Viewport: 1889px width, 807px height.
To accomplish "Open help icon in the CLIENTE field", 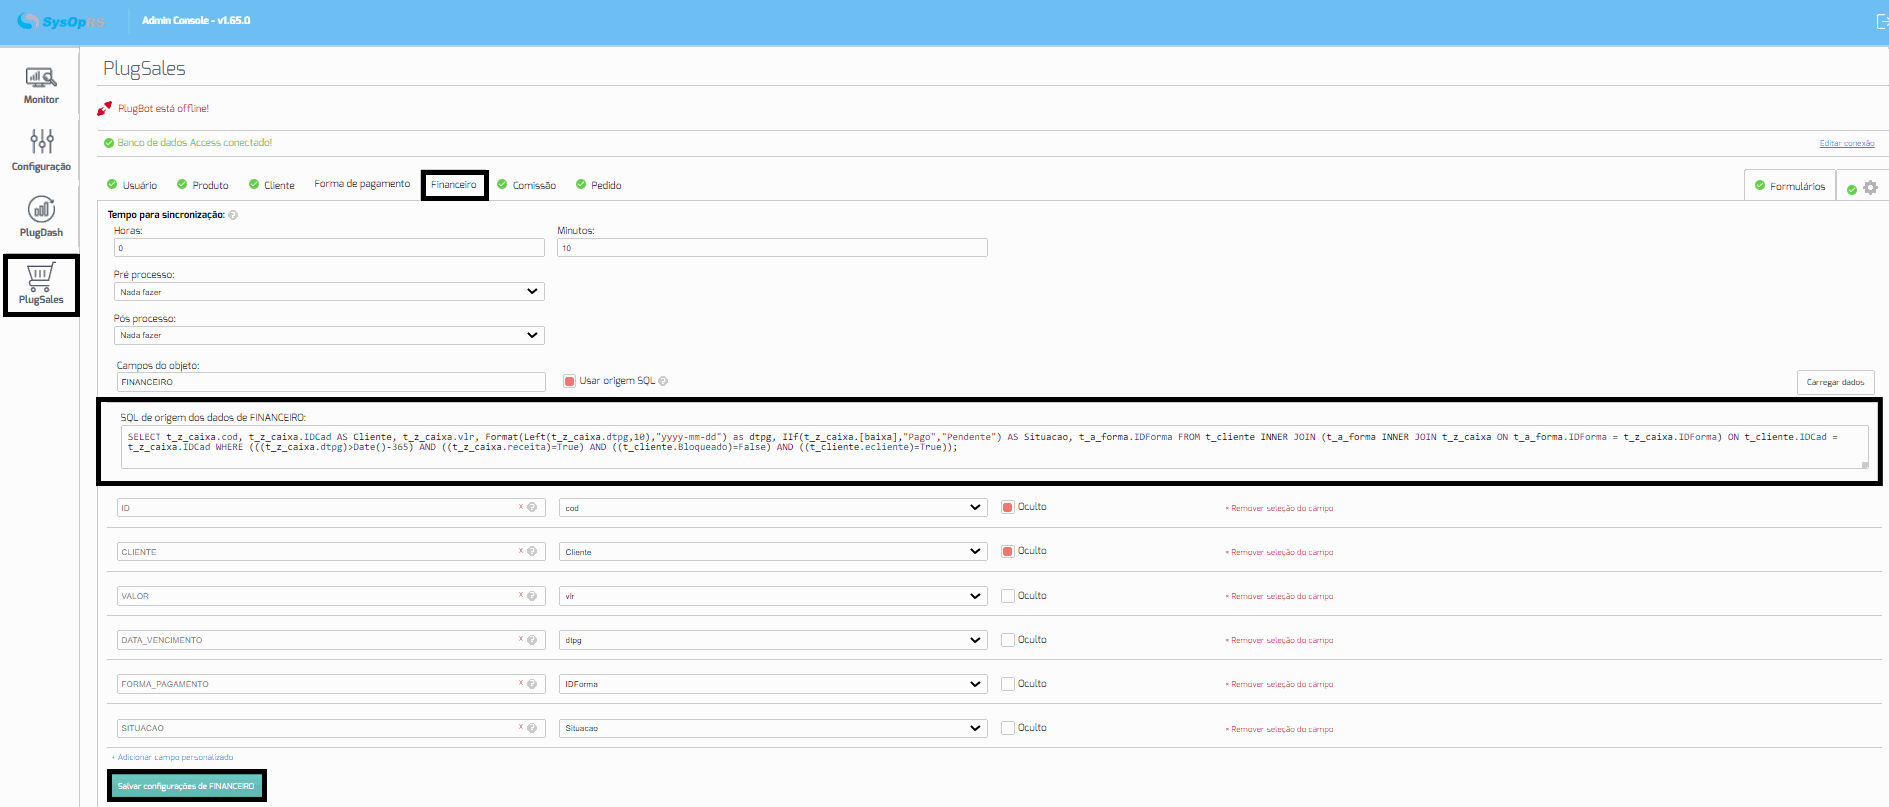I will click(532, 551).
